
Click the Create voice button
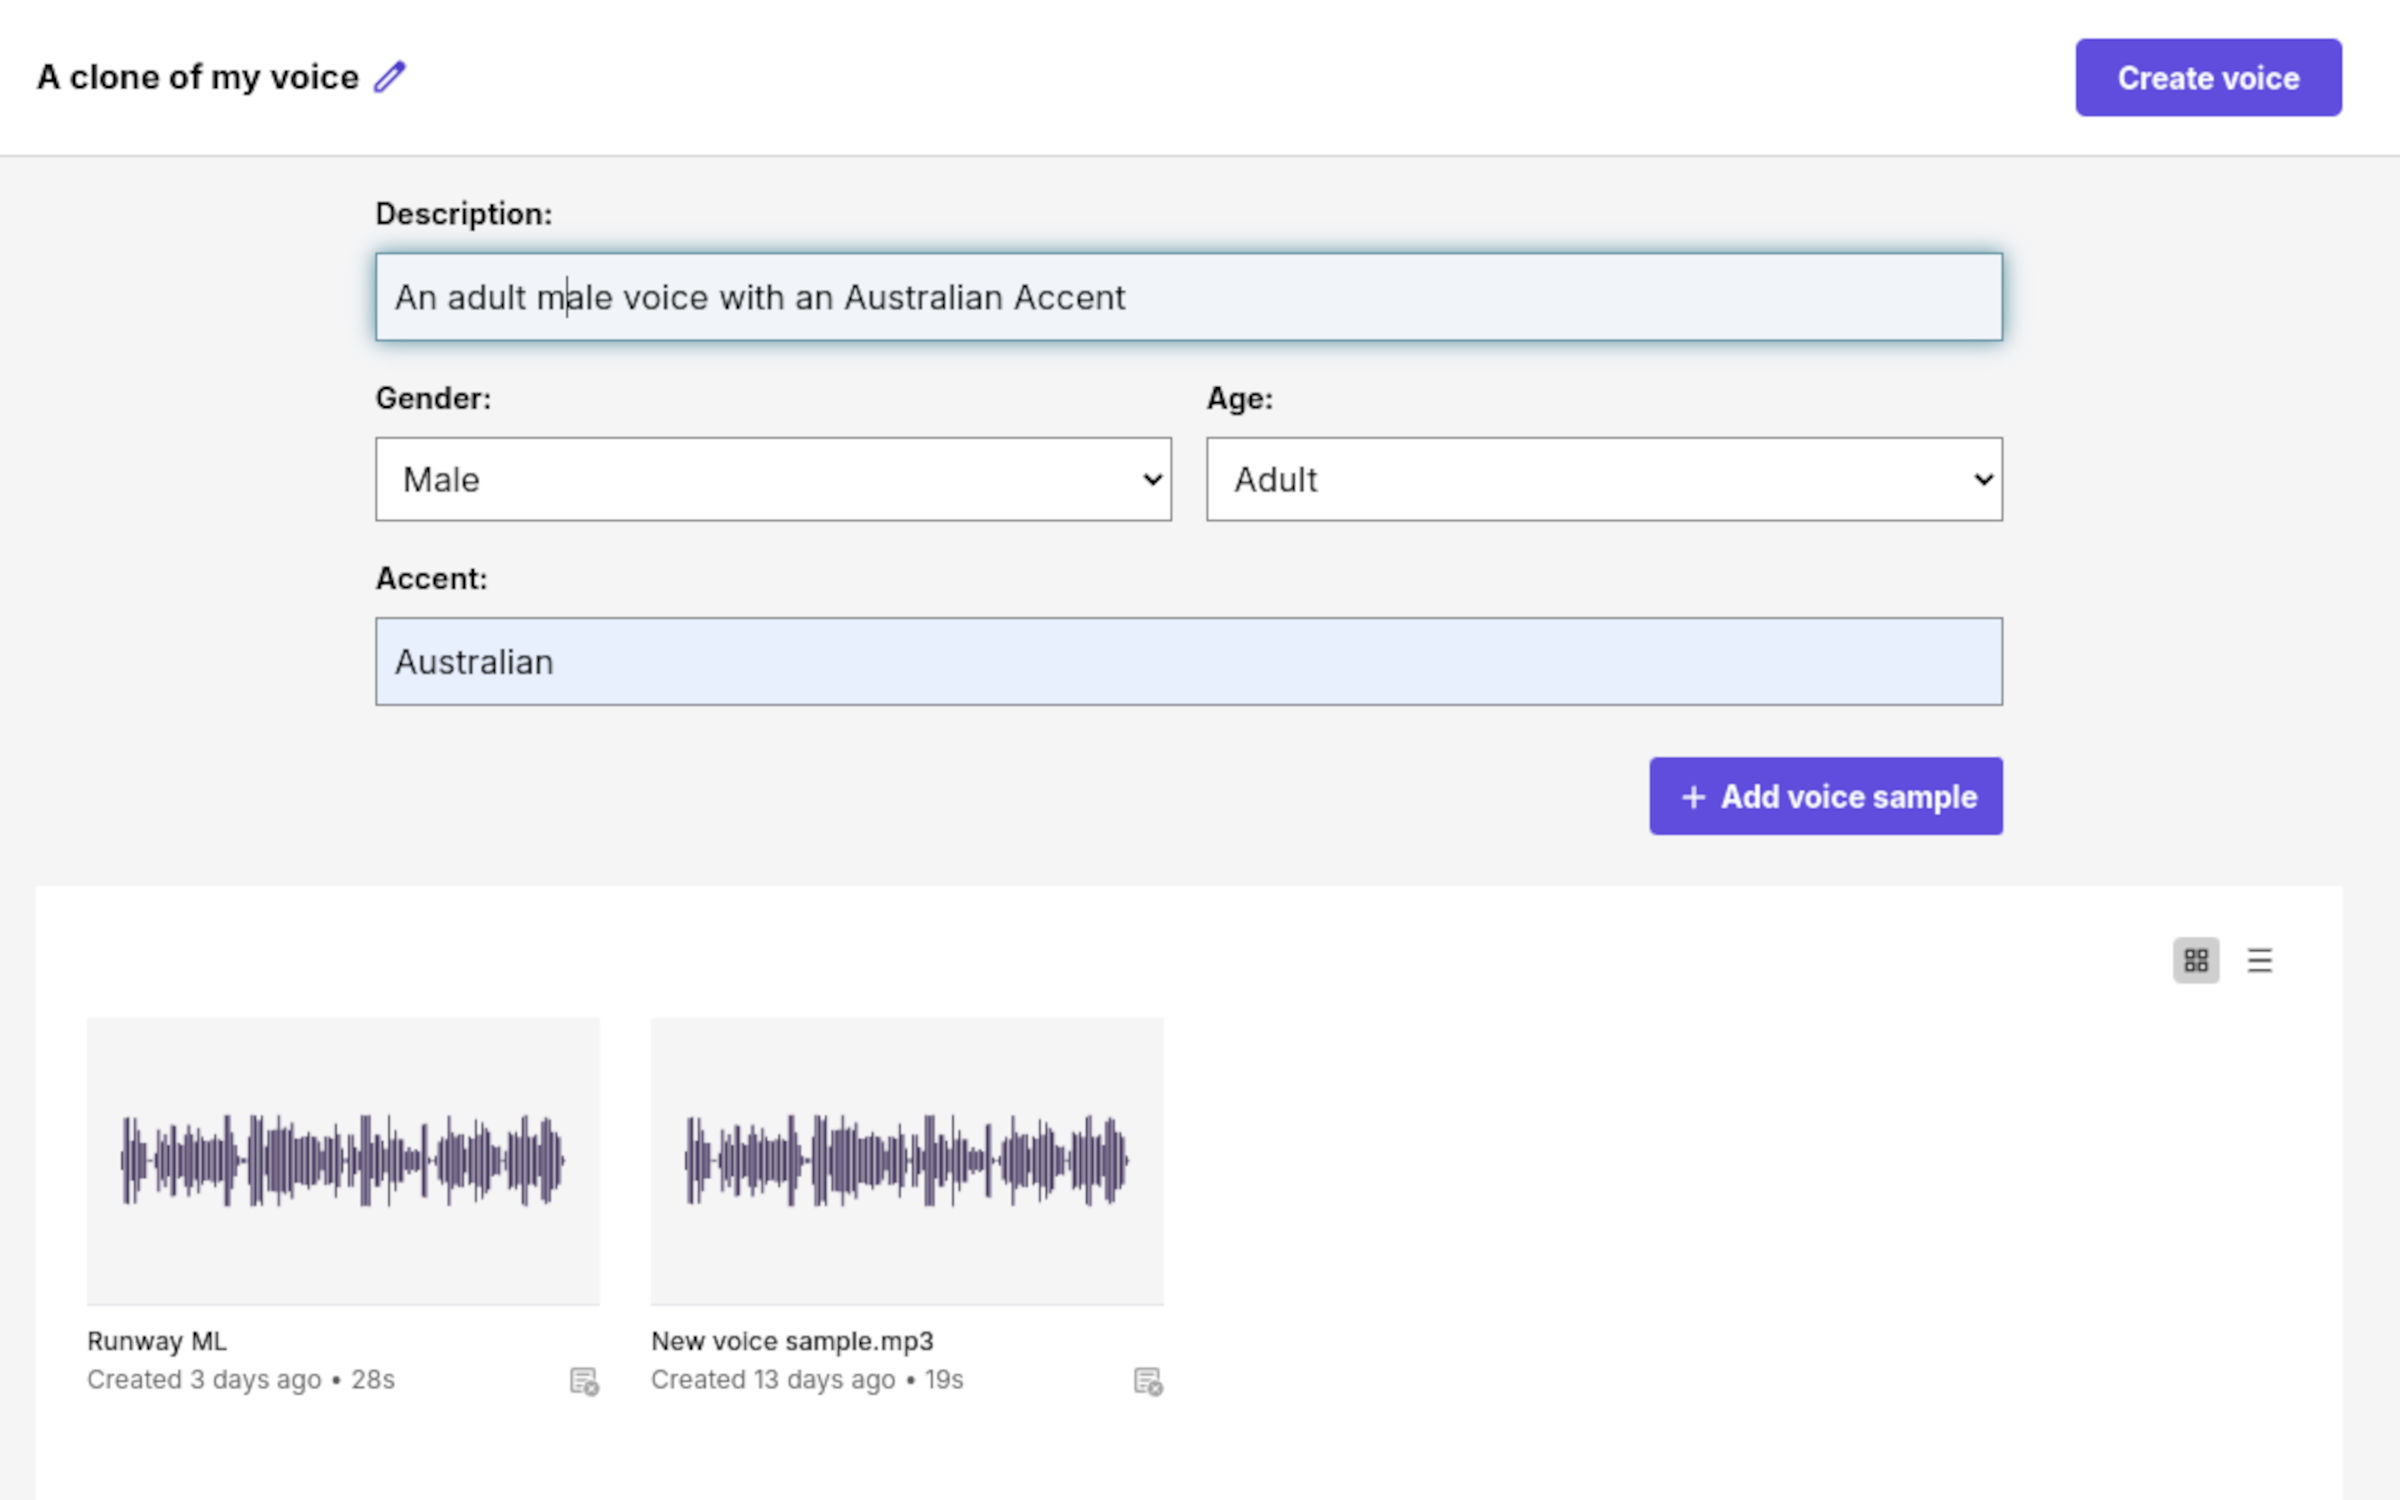pos(2208,77)
